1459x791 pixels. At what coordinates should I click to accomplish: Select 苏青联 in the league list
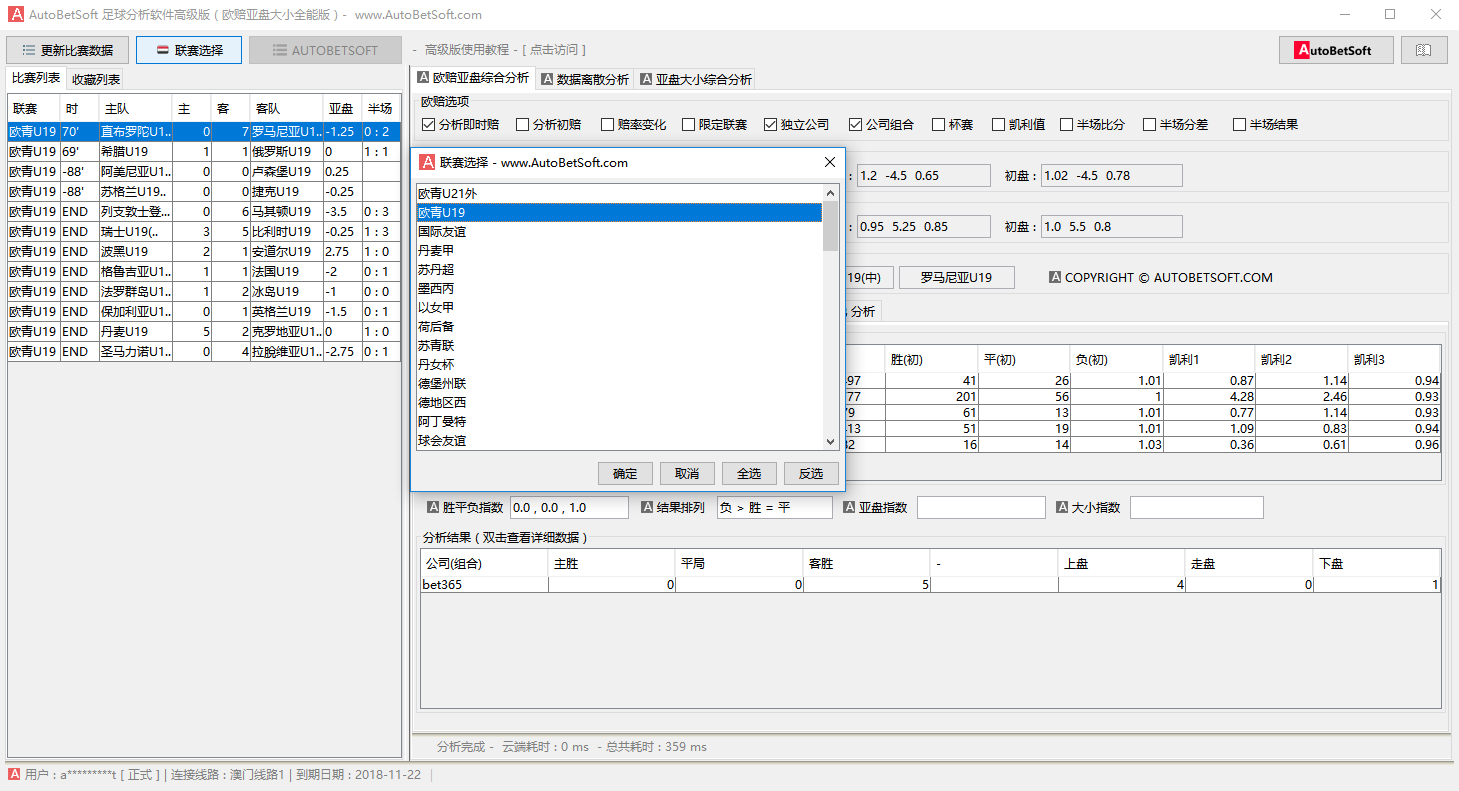(619, 345)
